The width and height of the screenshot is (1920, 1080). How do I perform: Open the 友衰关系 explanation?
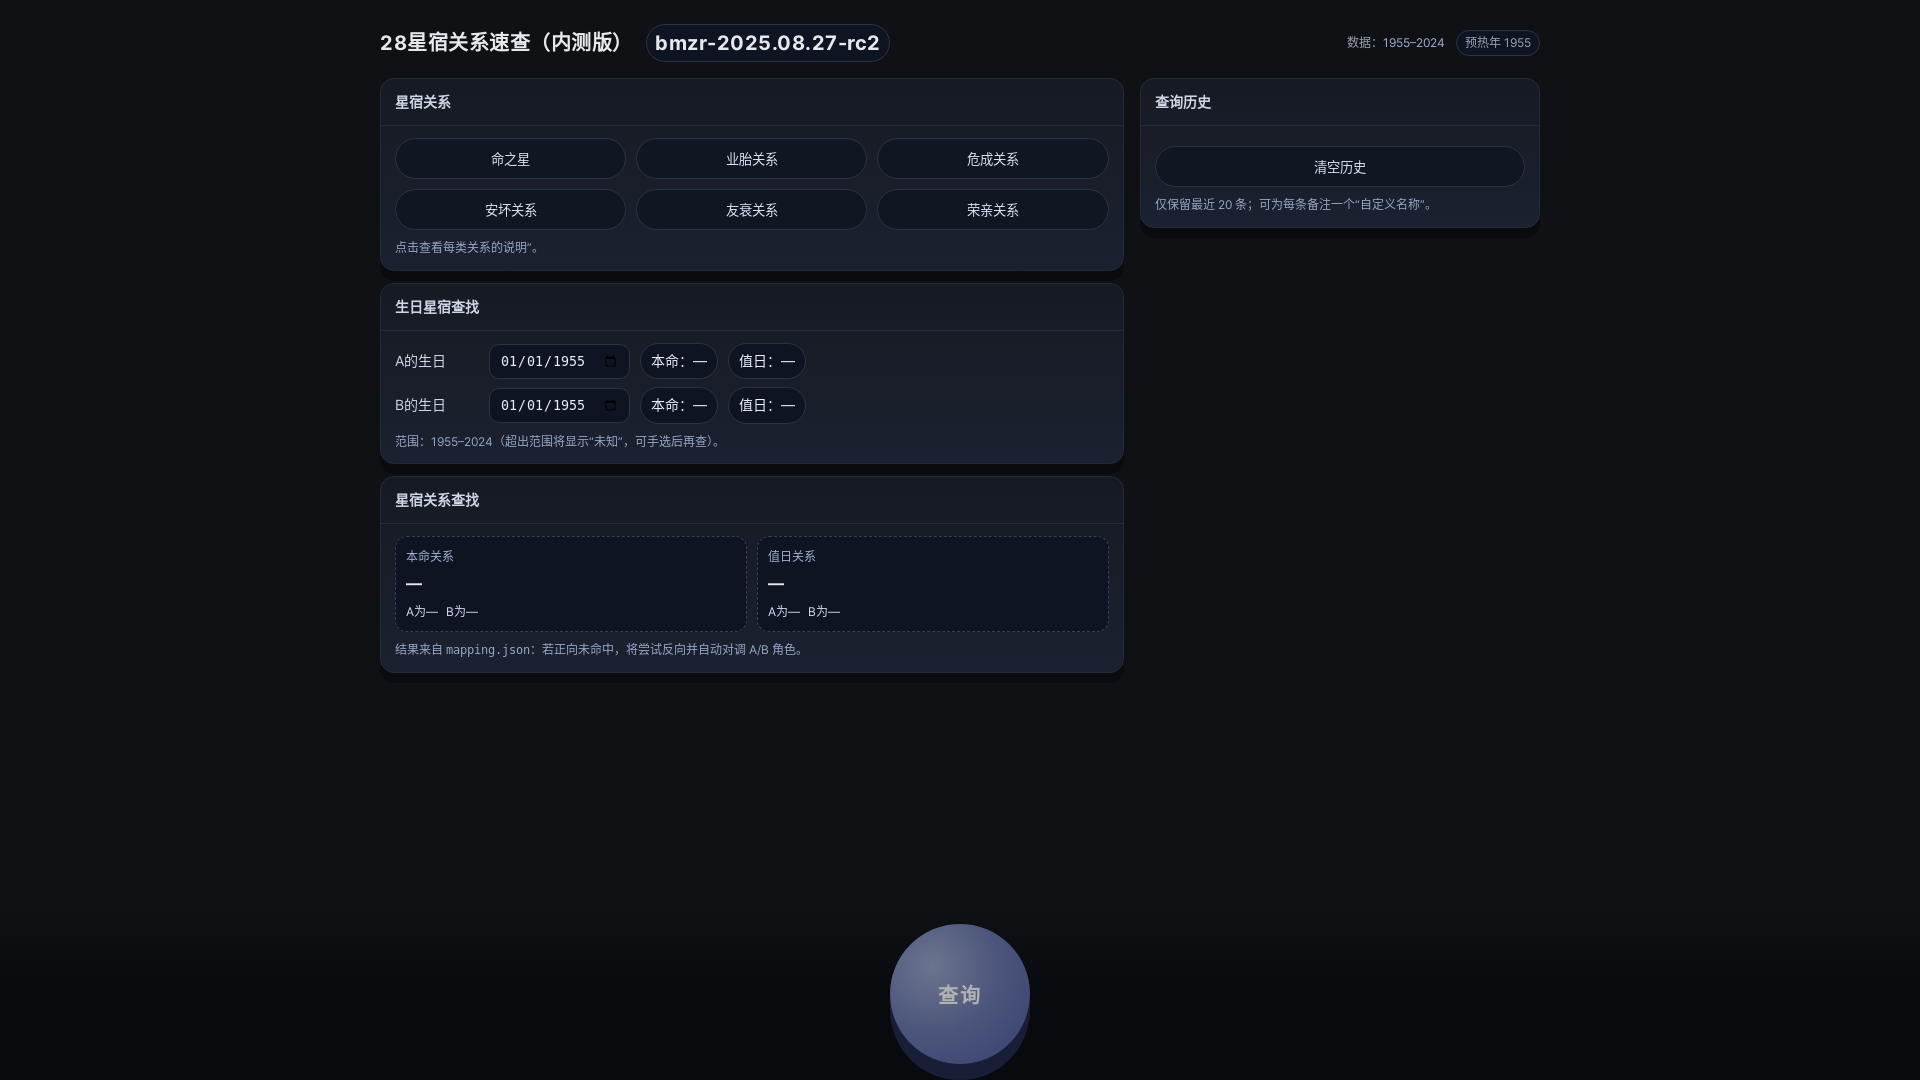pos(751,210)
